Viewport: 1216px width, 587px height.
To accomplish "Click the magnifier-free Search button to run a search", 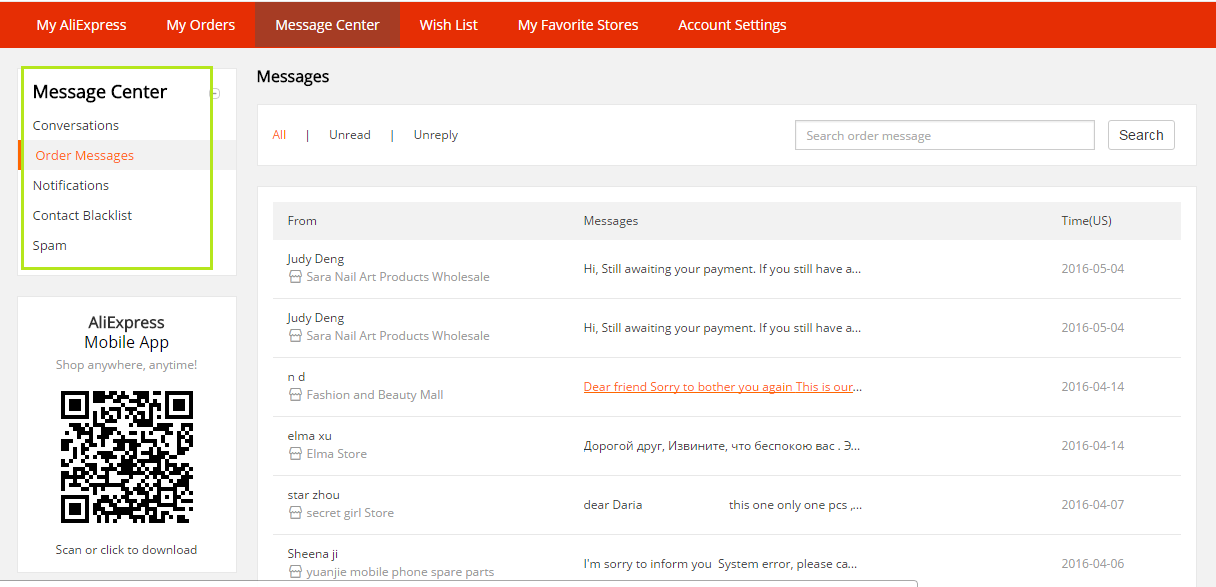I will coord(1140,134).
